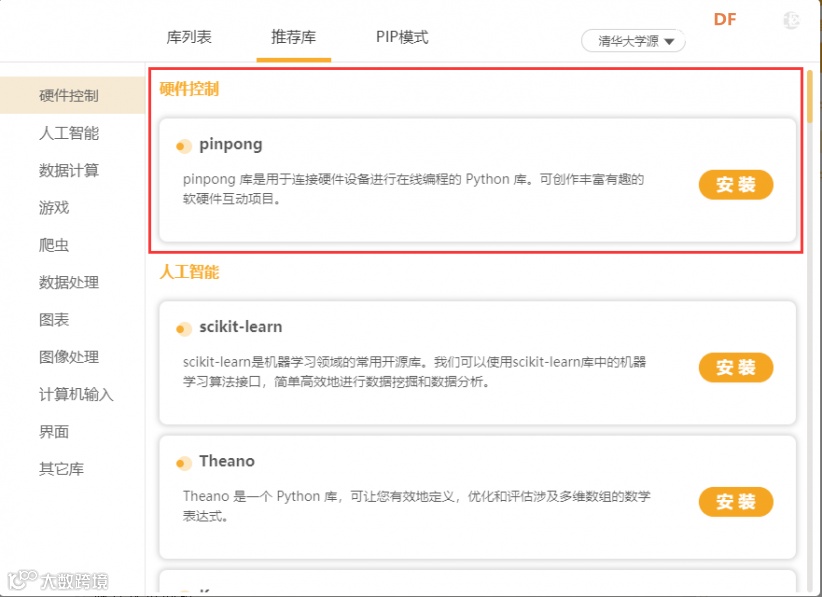Select 数据处理 in the sidebar
Viewport: 822px width, 597px height.
[69, 283]
